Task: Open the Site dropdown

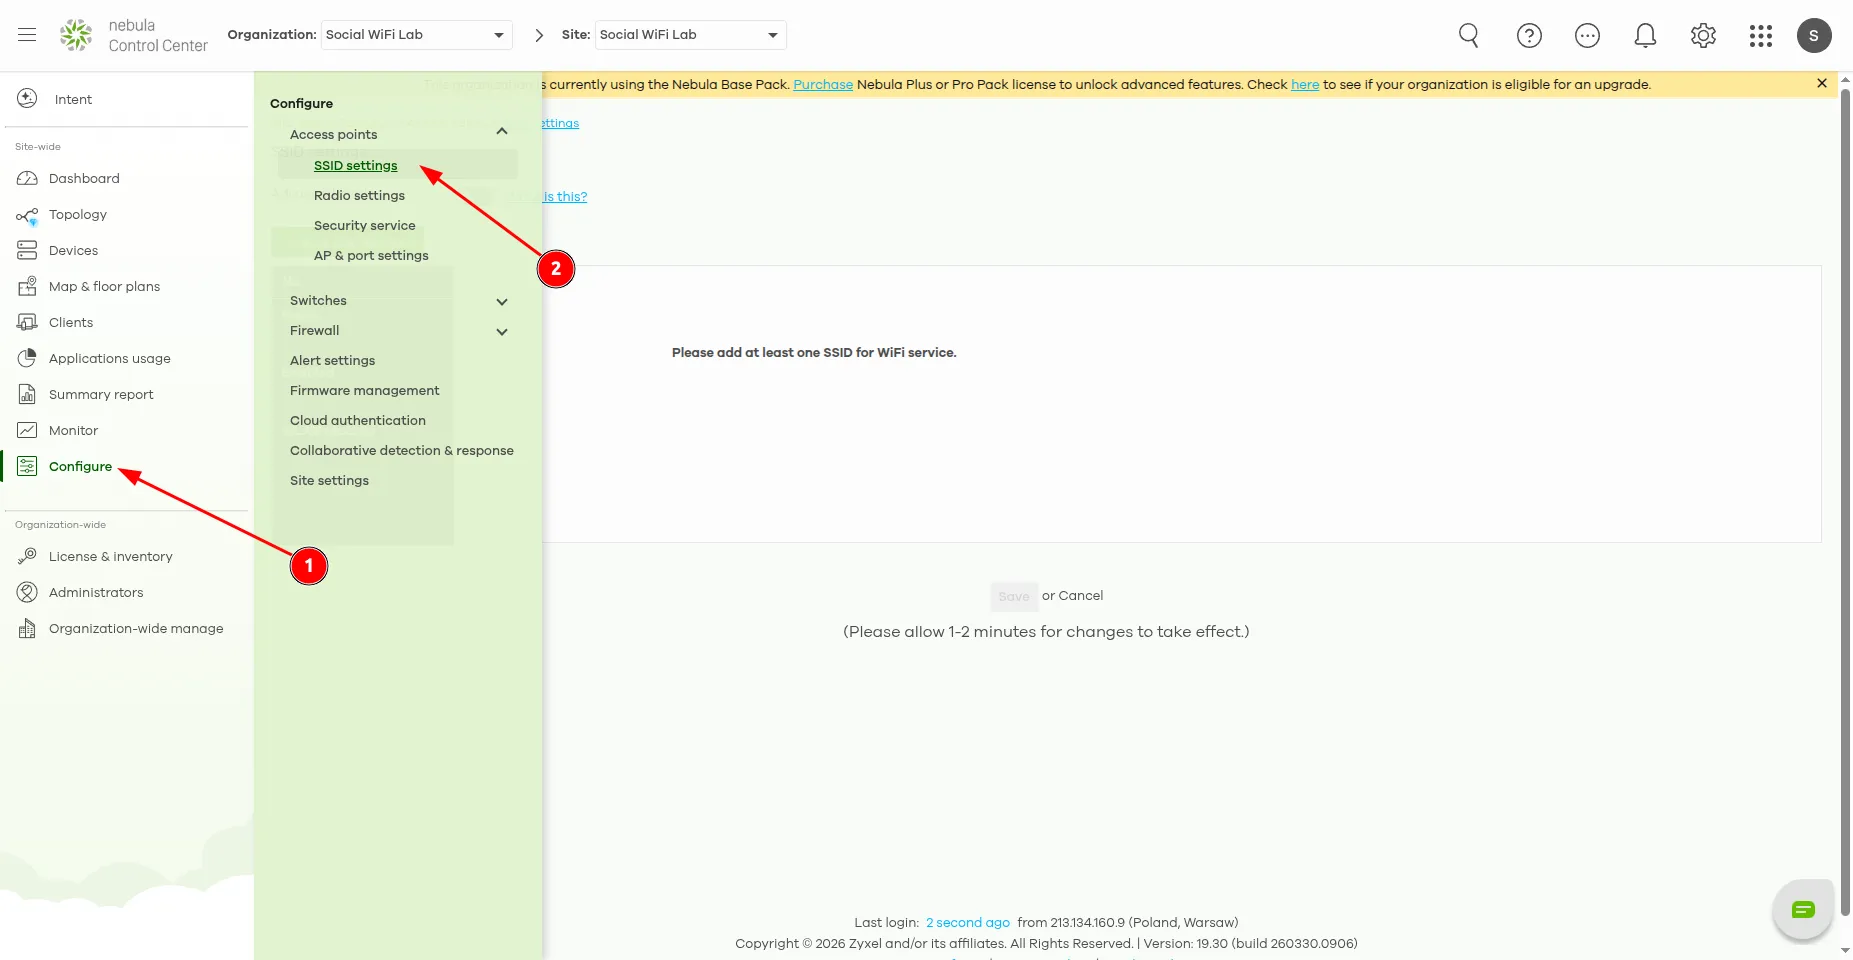Action: [x=691, y=35]
